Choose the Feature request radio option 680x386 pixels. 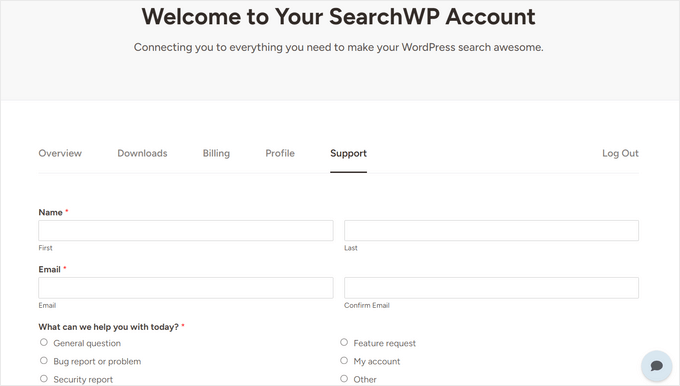click(x=344, y=343)
